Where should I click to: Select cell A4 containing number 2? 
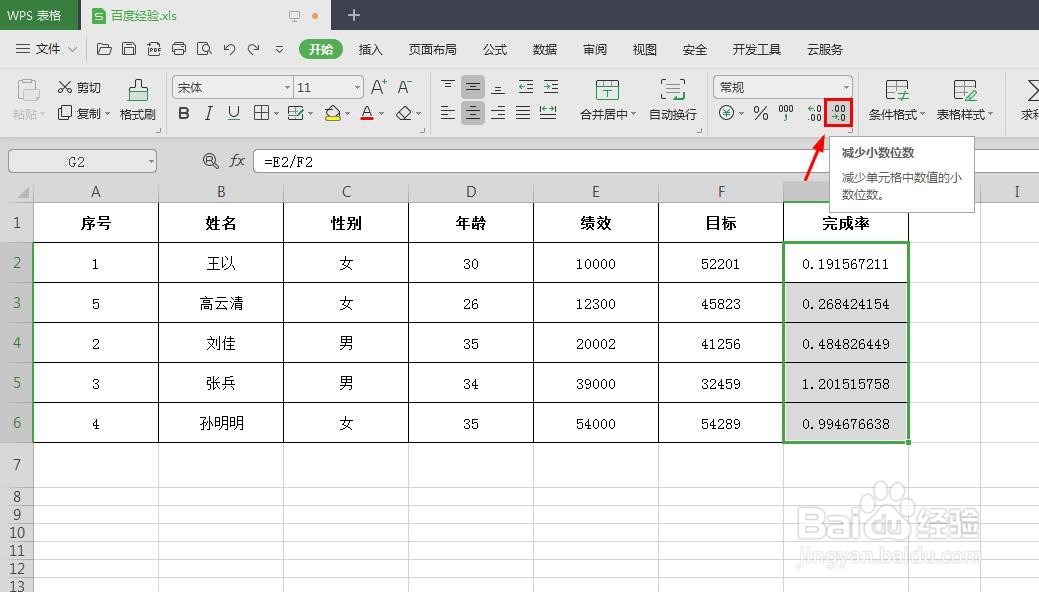pyautogui.click(x=95, y=343)
